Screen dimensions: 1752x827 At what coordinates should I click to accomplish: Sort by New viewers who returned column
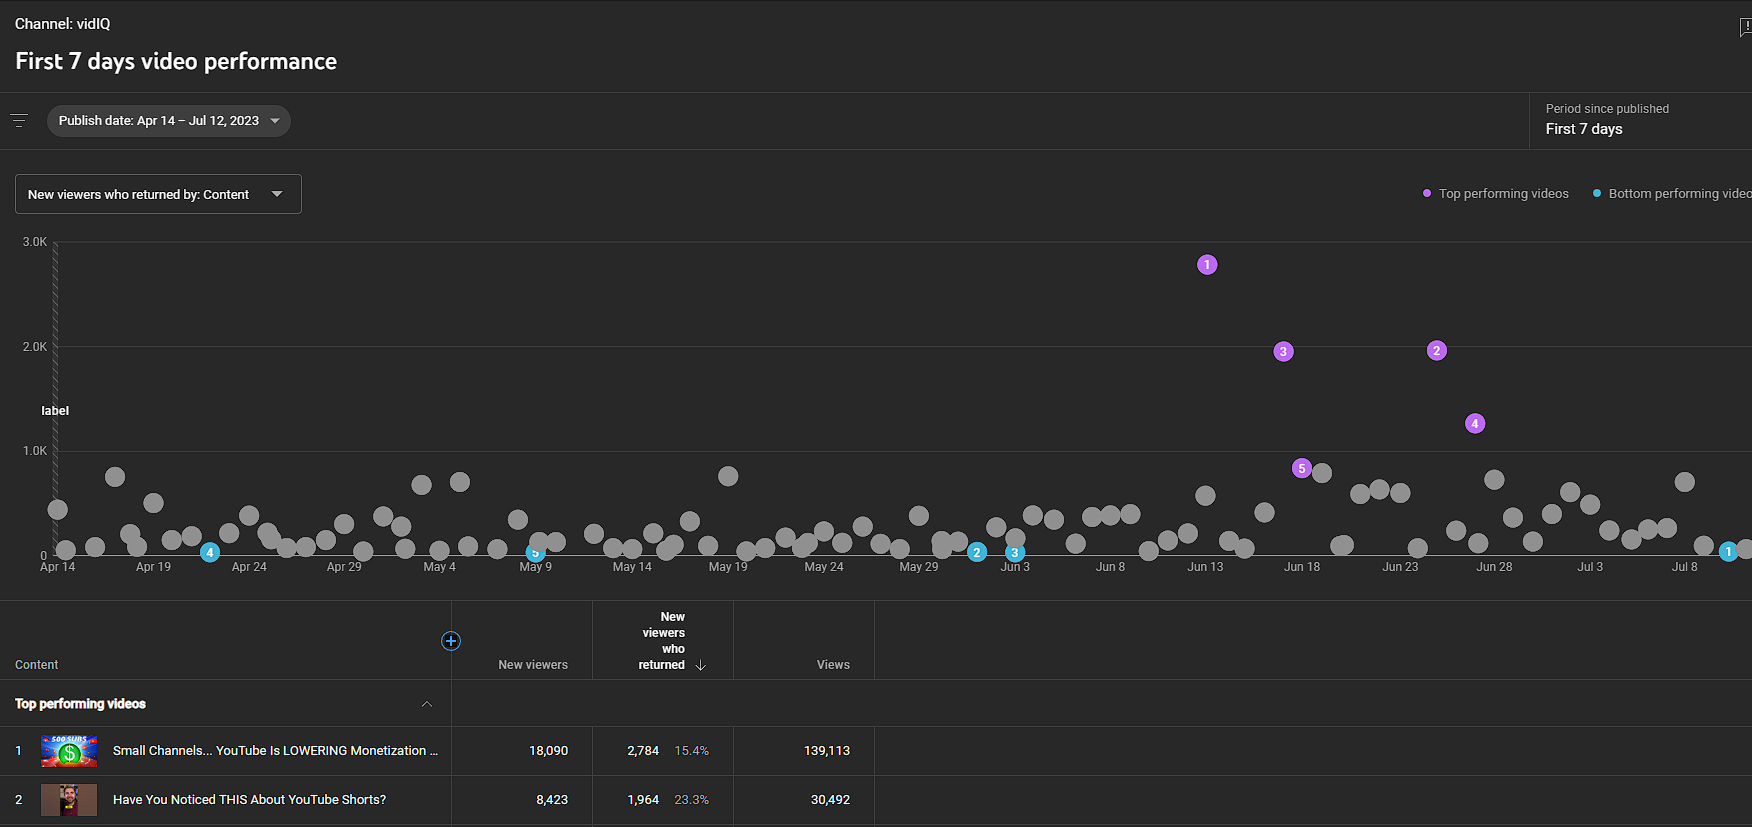[x=663, y=641]
